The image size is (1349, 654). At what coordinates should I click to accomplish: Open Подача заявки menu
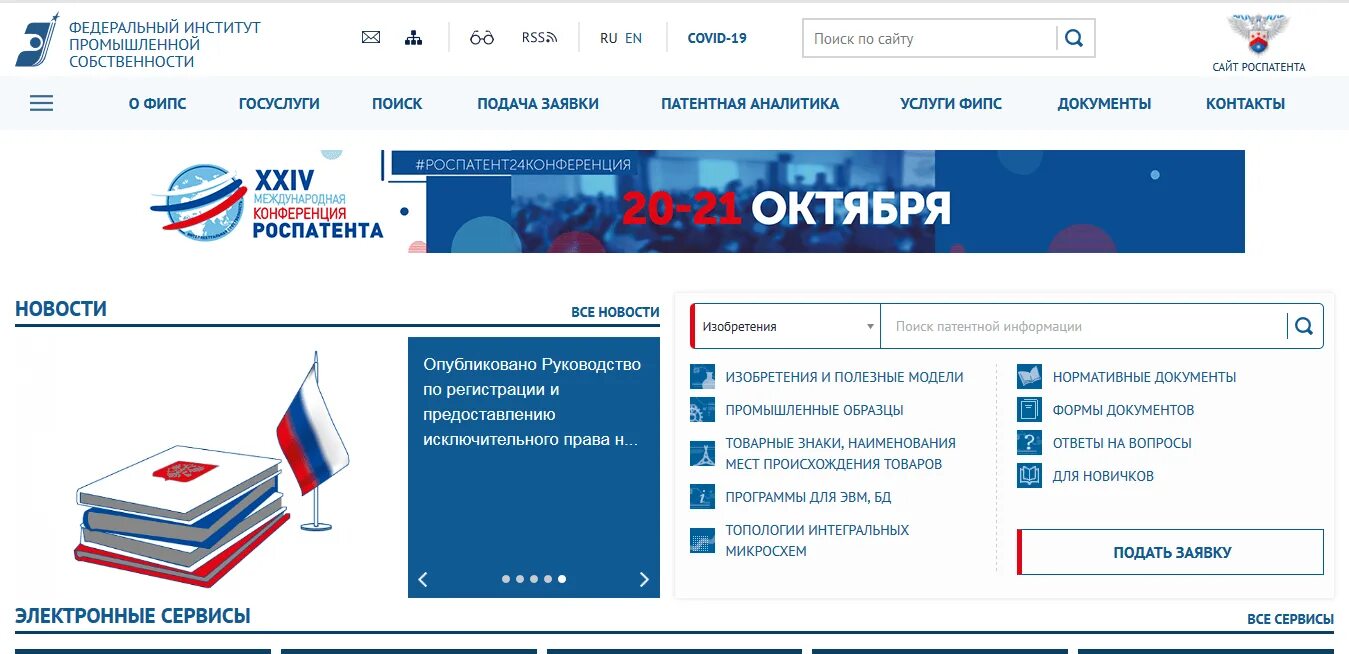click(x=538, y=103)
